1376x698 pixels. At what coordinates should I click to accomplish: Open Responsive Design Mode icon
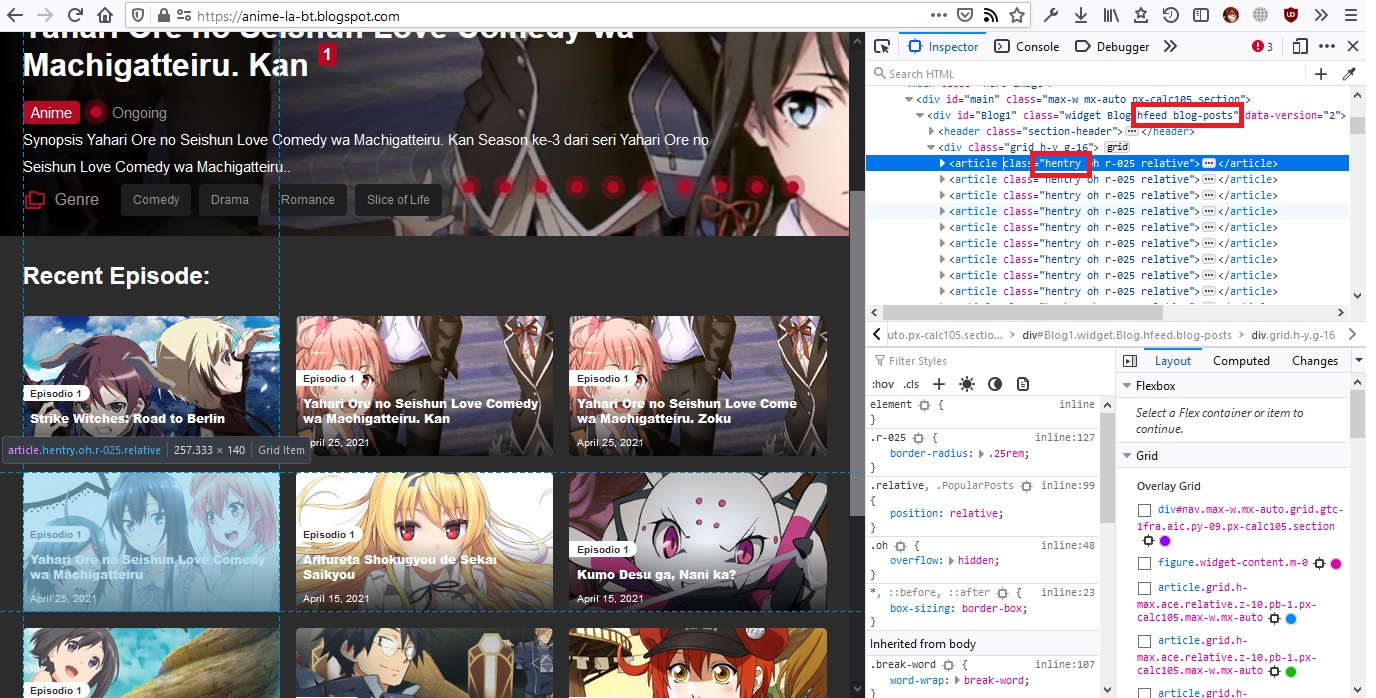(x=1300, y=46)
